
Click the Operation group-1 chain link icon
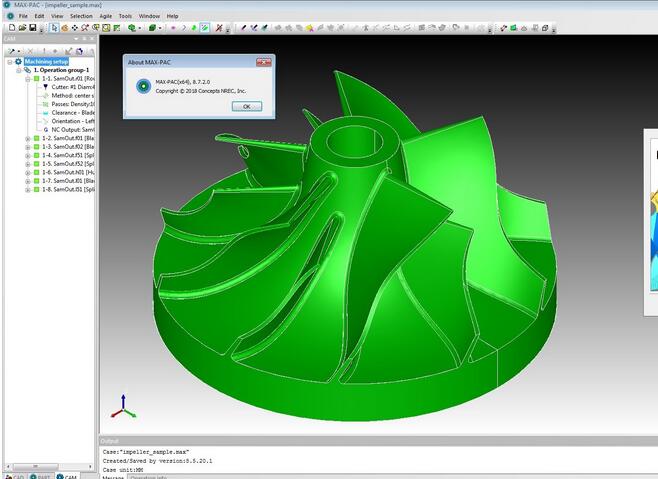(x=27, y=70)
